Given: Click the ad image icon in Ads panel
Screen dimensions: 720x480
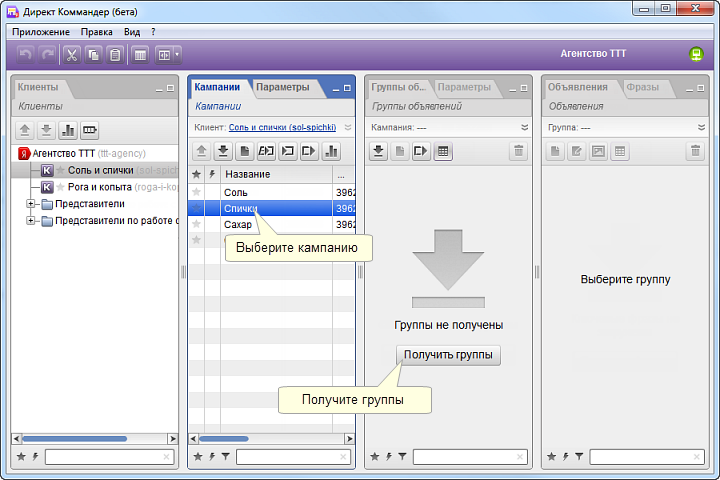Looking at the screenshot, I should [x=598, y=151].
